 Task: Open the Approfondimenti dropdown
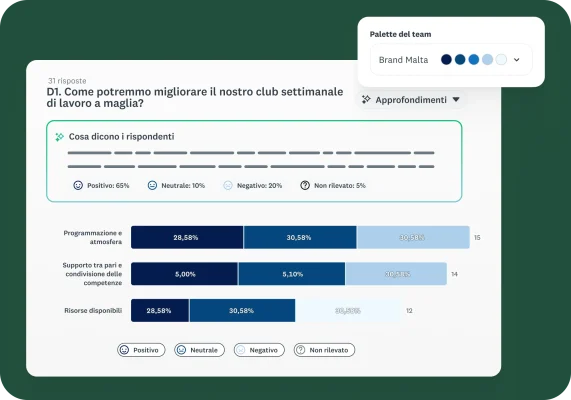[411, 99]
